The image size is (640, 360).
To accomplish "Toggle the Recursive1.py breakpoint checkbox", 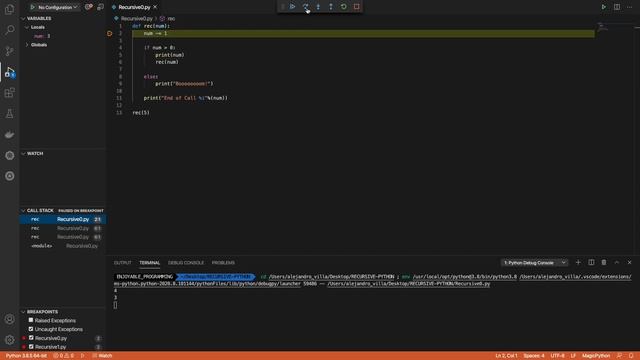I will (x=31, y=347).
